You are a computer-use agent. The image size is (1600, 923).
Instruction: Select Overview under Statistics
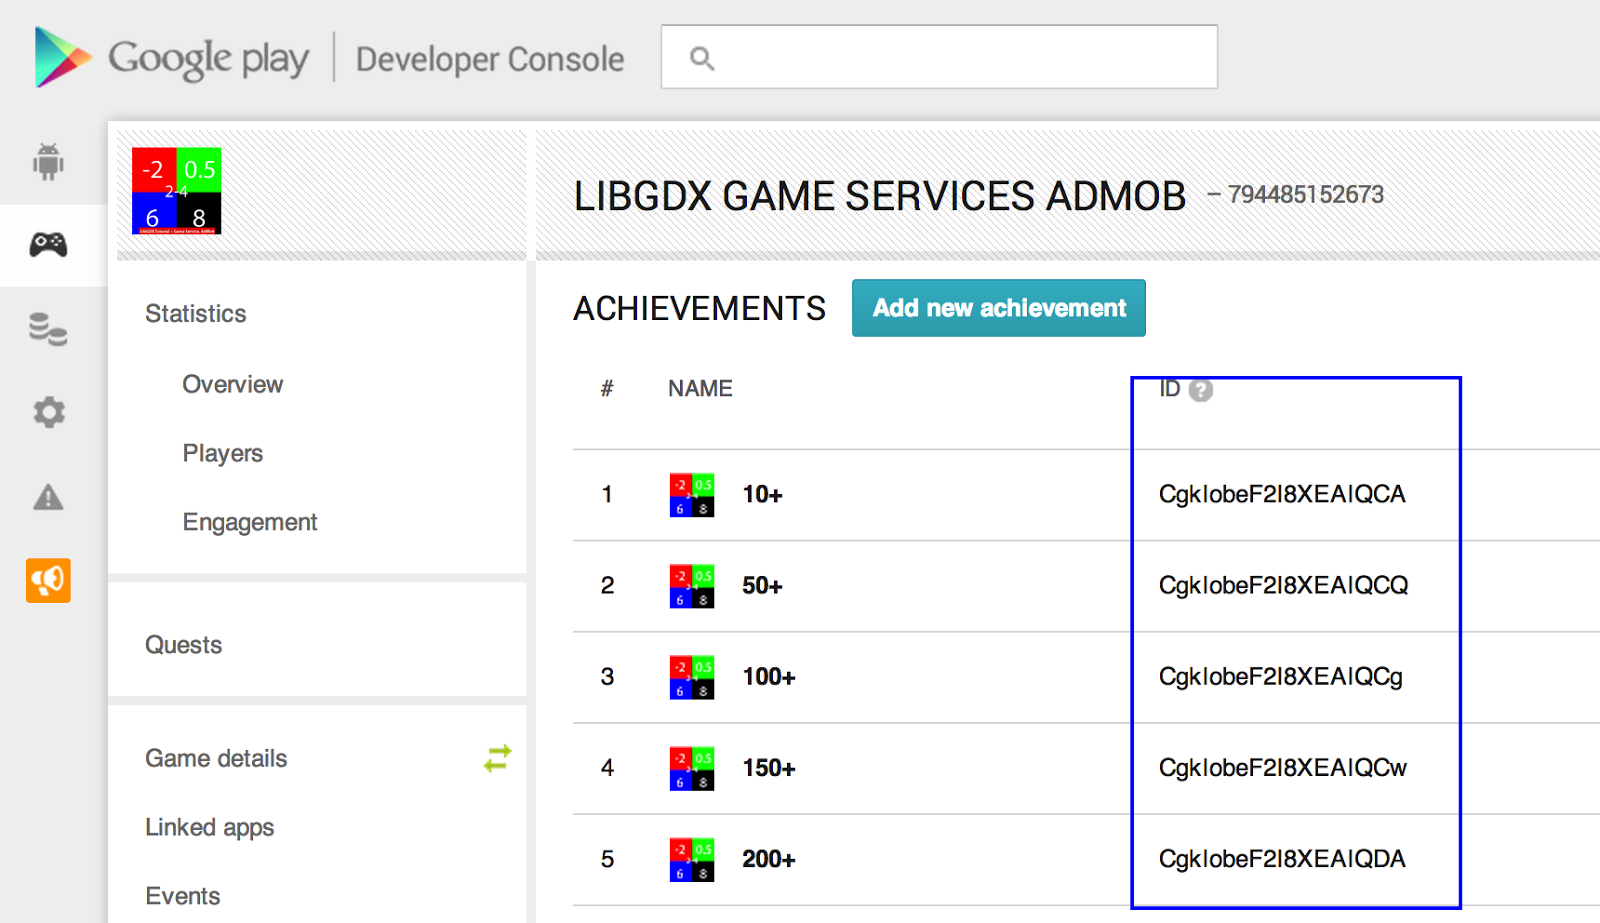point(232,384)
